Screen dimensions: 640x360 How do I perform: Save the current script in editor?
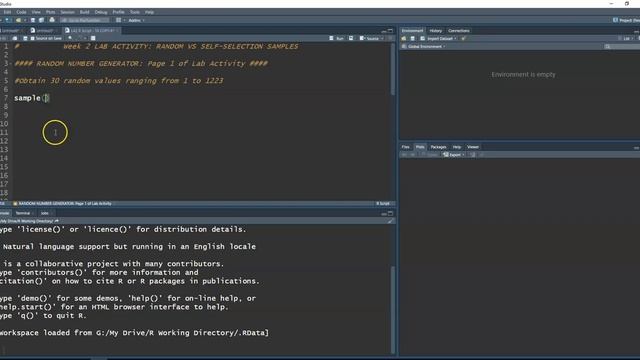25,38
